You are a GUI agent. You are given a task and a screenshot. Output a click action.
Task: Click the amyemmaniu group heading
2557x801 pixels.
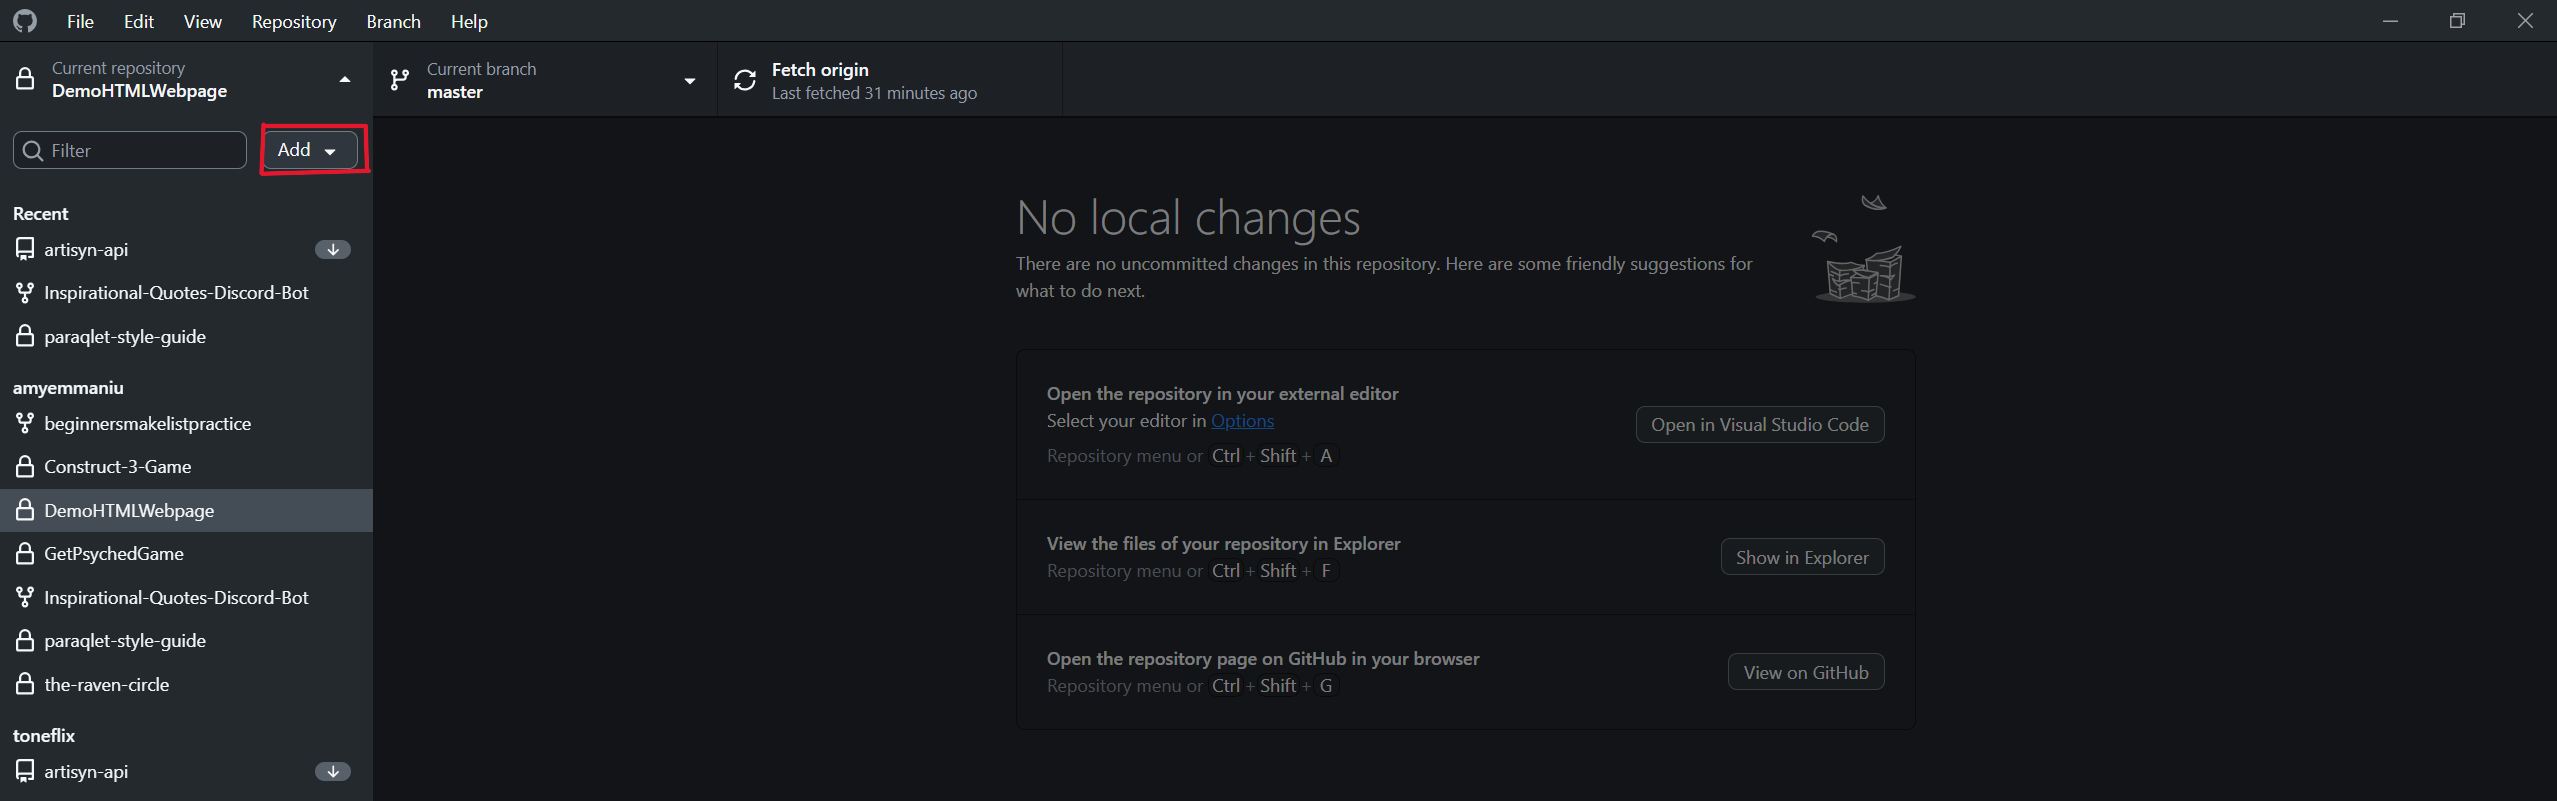(68, 387)
